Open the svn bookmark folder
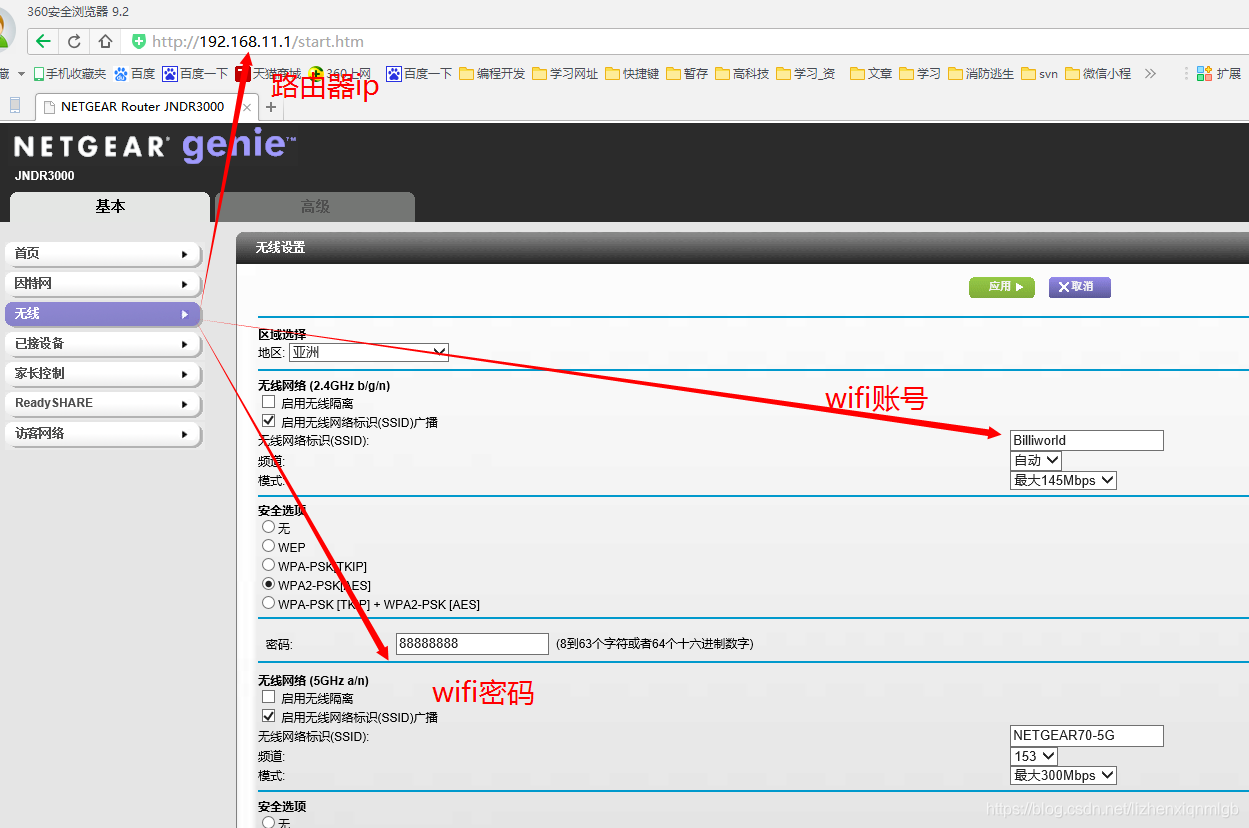The height and width of the screenshot is (828, 1249). pos(1039,74)
